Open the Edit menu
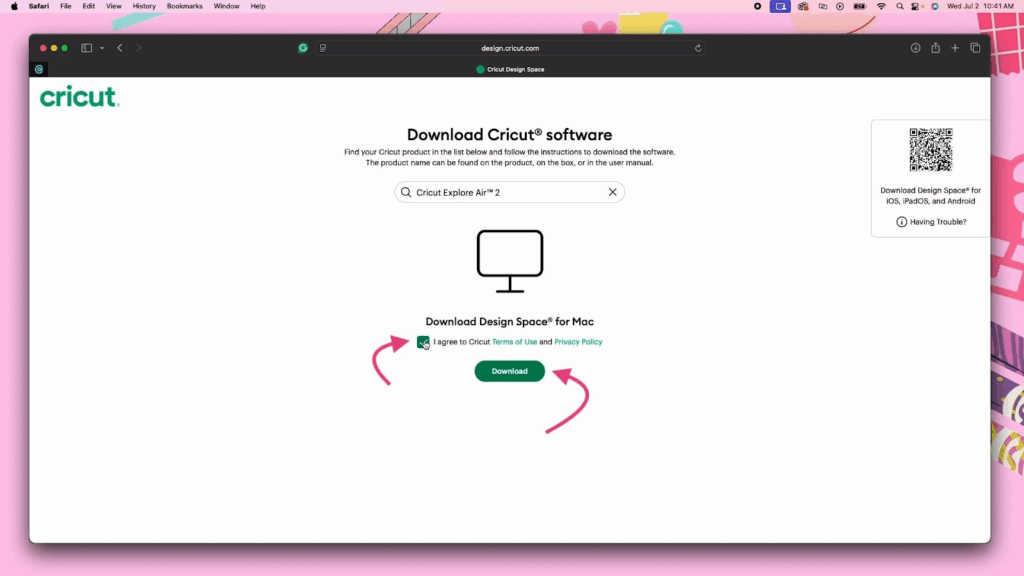The image size is (1024, 576). tap(88, 7)
